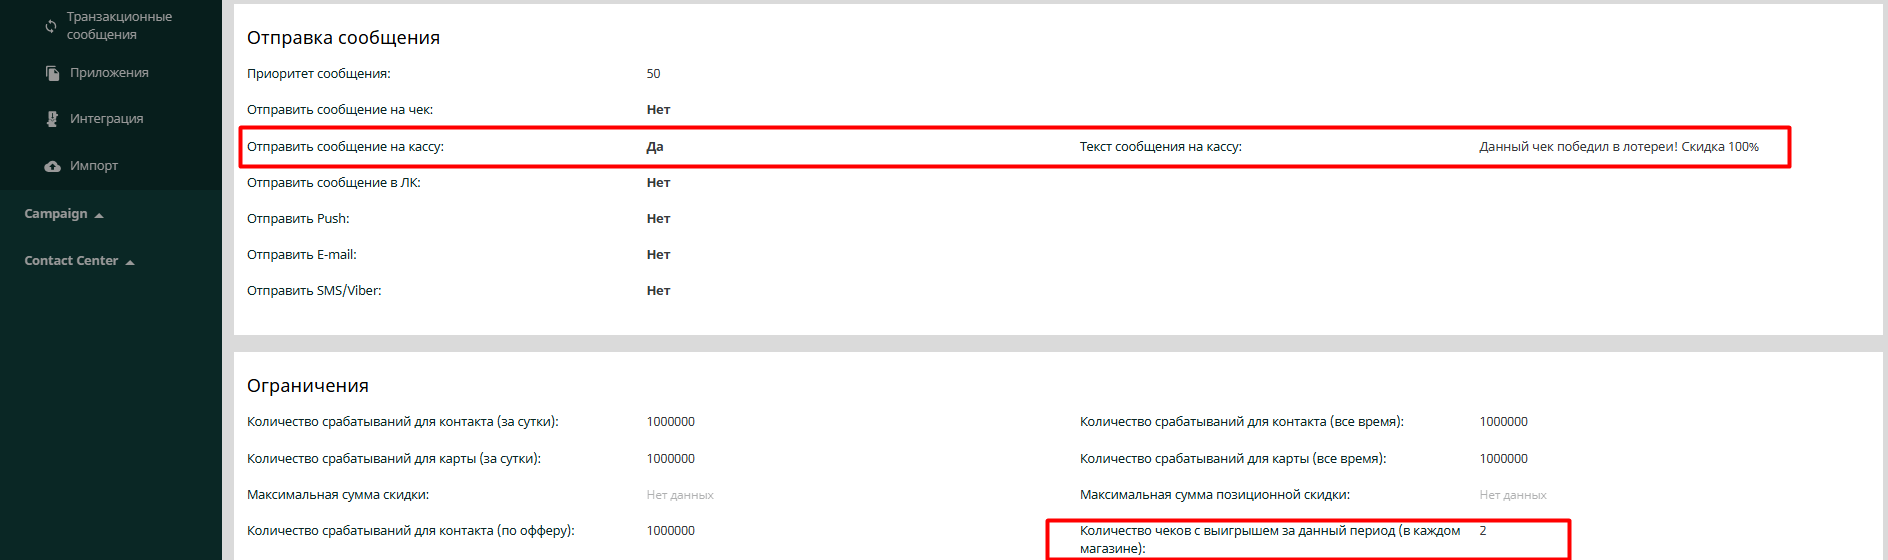Click the Ограничения section heading

pos(308,386)
